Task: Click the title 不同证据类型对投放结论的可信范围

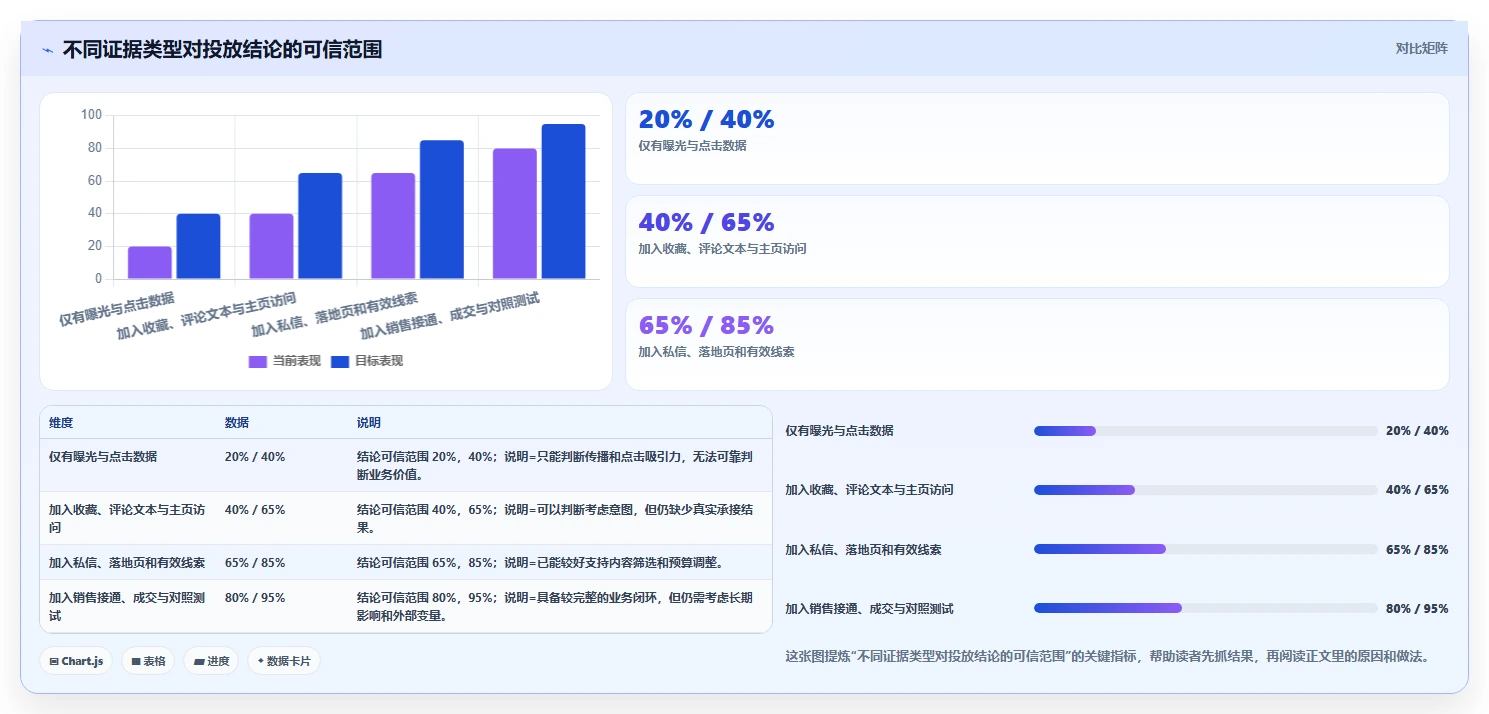Action: [222, 49]
